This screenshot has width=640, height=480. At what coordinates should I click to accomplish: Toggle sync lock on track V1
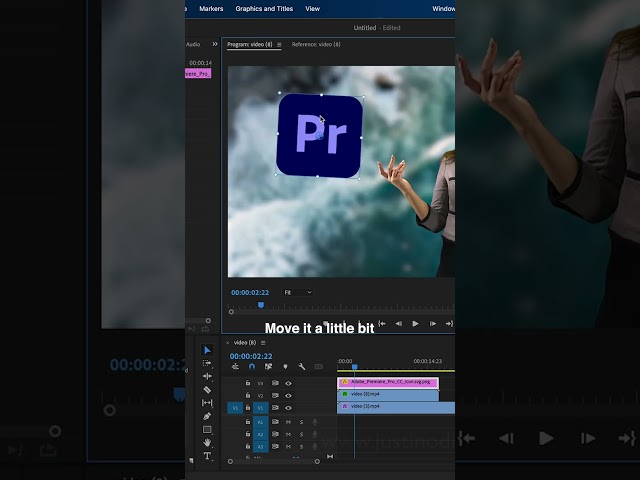click(x=275, y=408)
